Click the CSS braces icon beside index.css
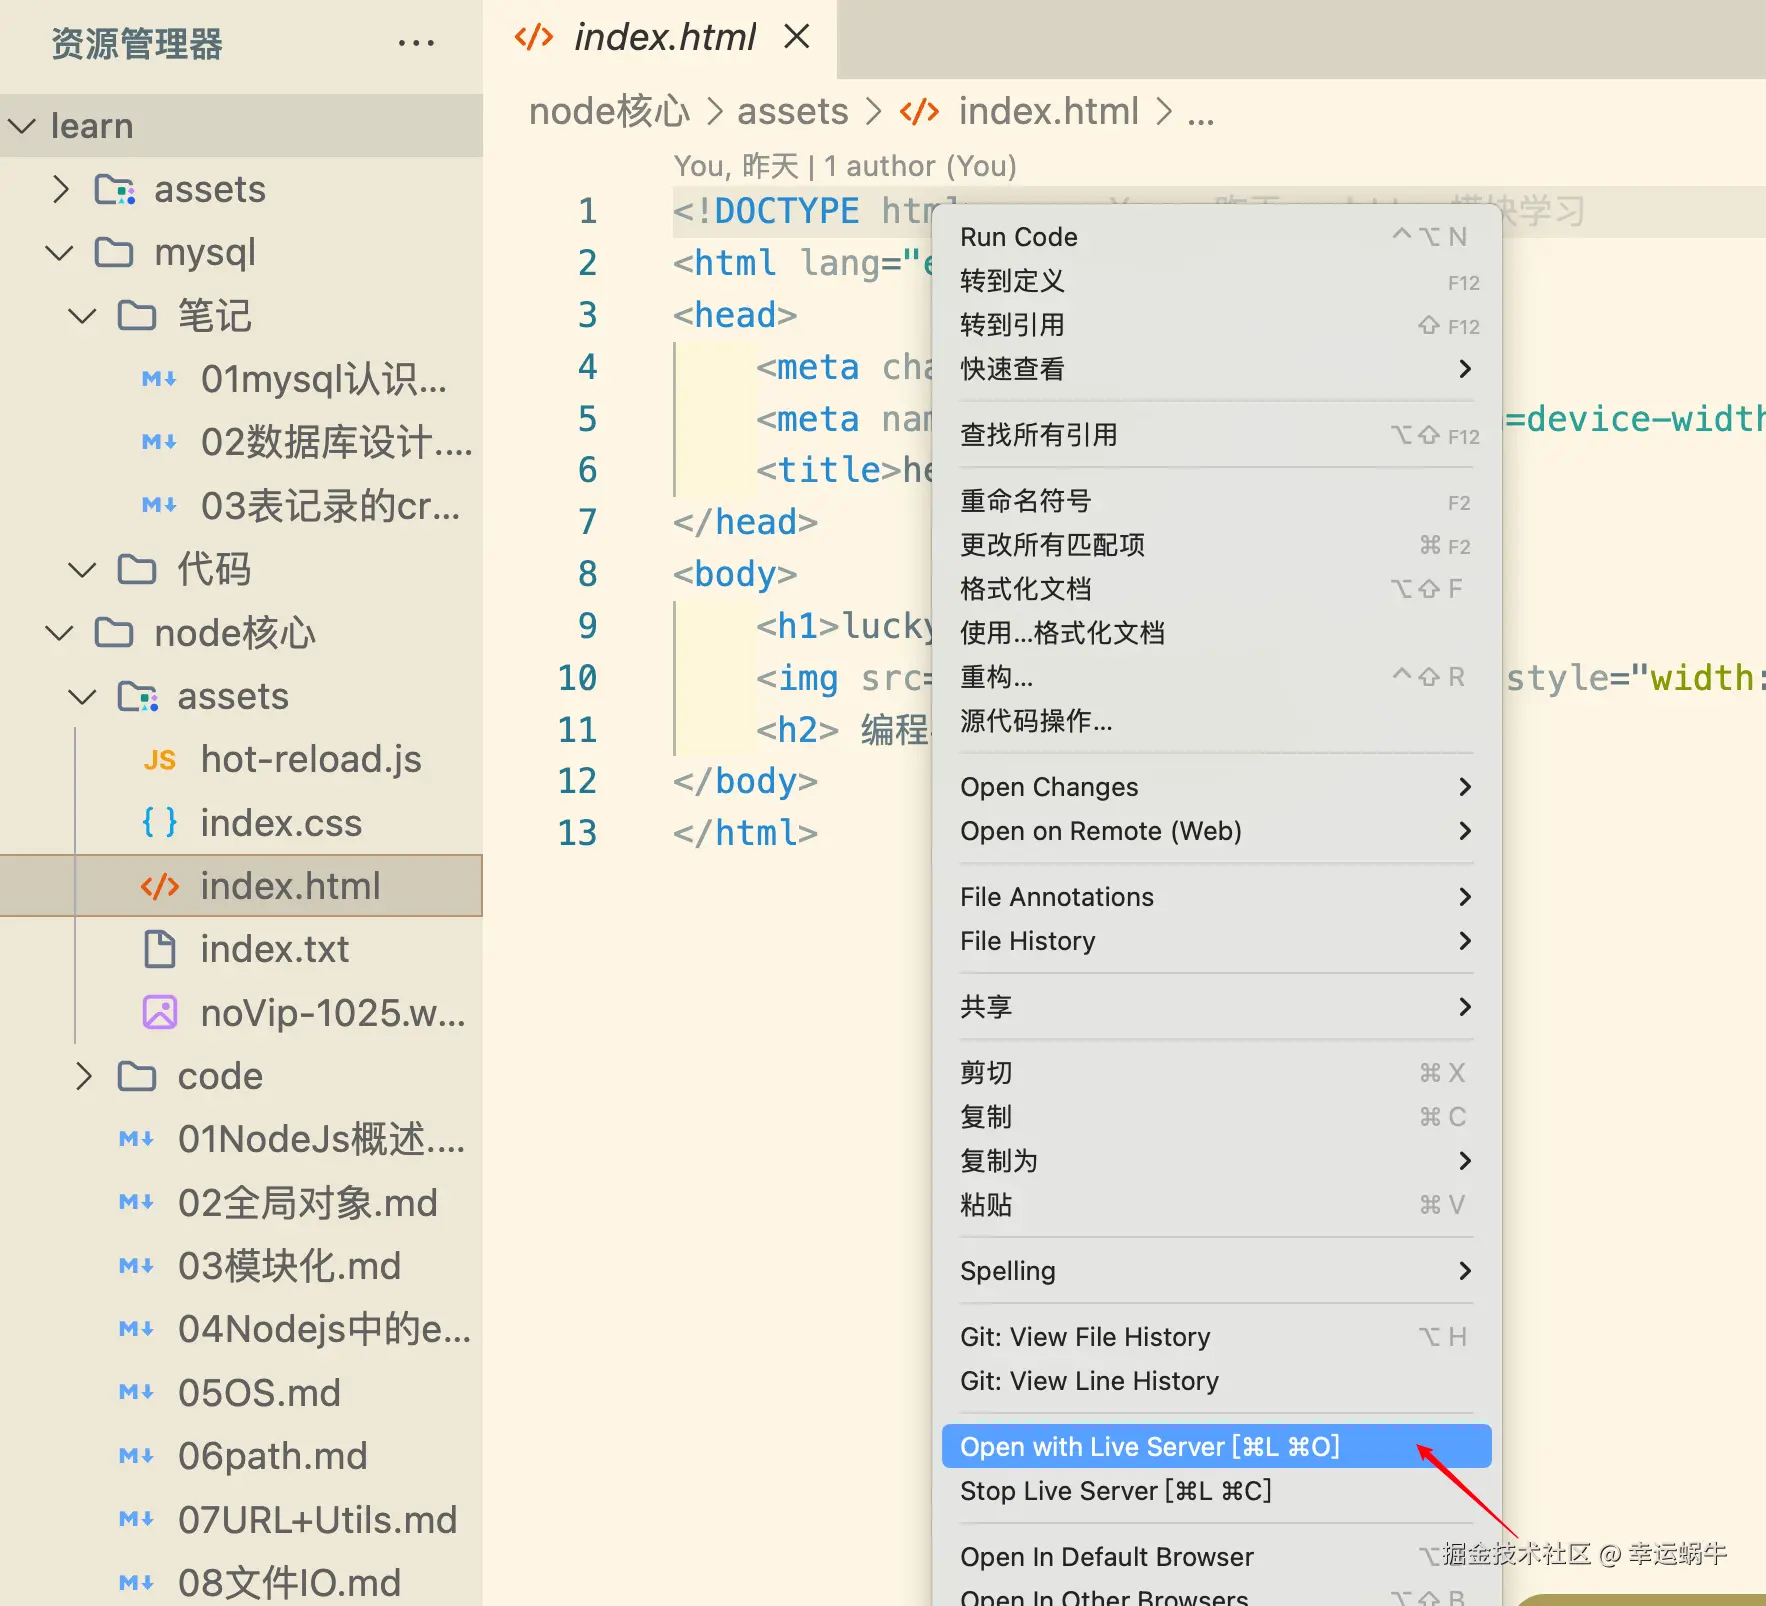The height and width of the screenshot is (1606, 1766). click(x=160, y=823)
